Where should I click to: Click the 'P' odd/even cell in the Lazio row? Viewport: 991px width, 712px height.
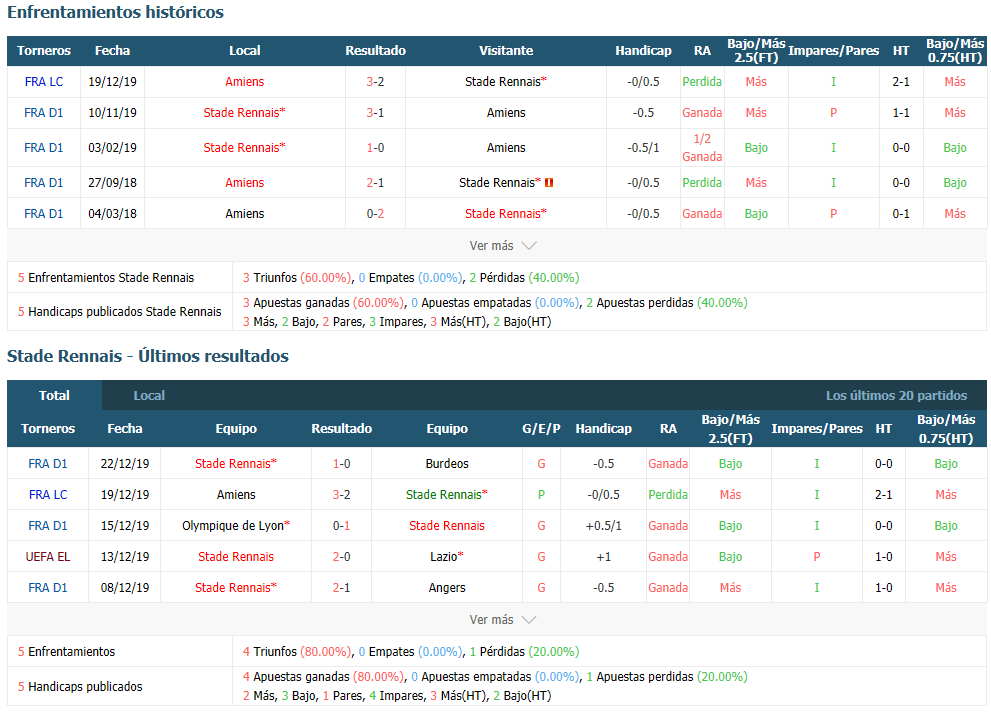click(x=817, y=557)
